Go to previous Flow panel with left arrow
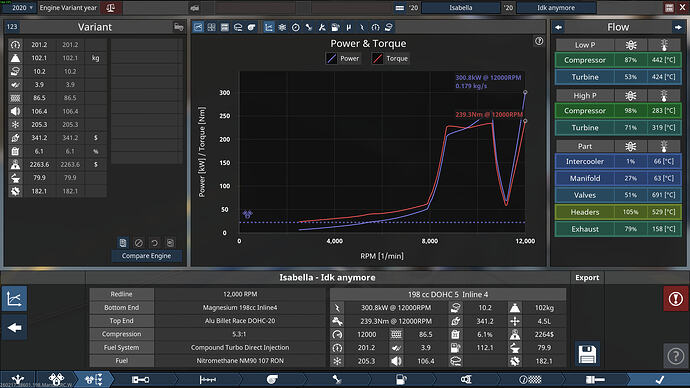The width and height of the screenshot is (690, 388). [559, 27]
